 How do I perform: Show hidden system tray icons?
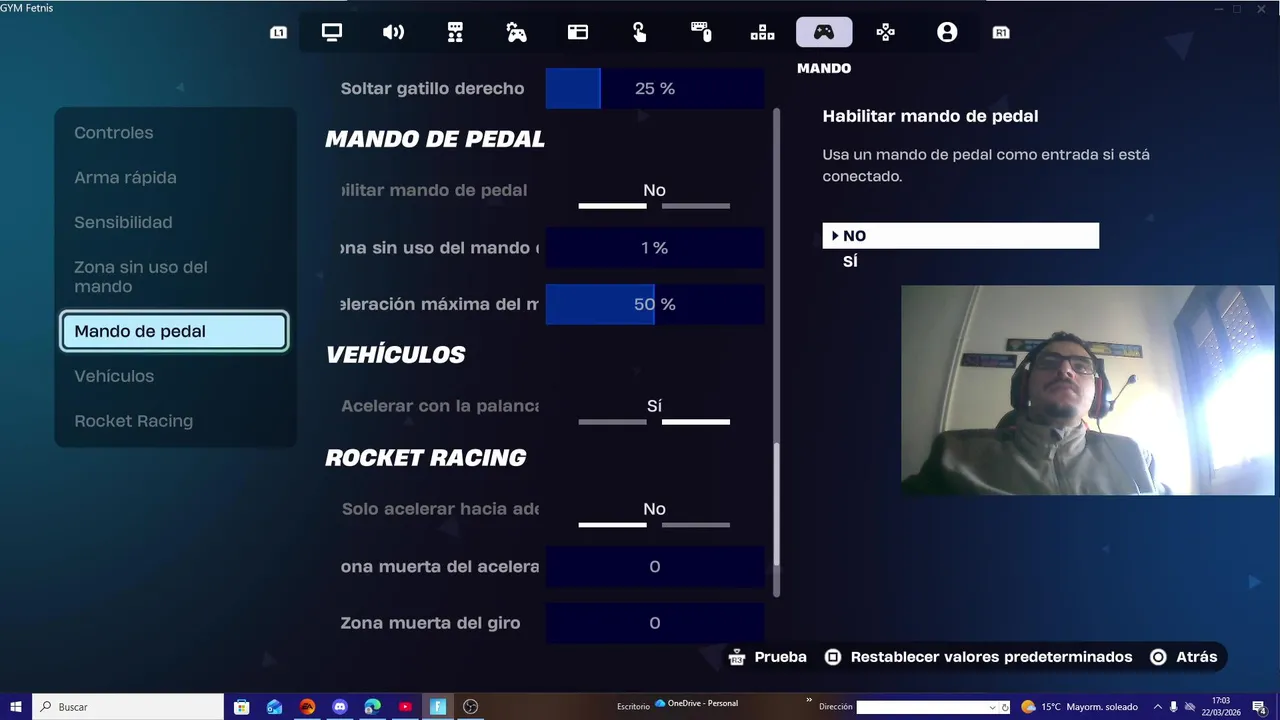[1158, 706]
